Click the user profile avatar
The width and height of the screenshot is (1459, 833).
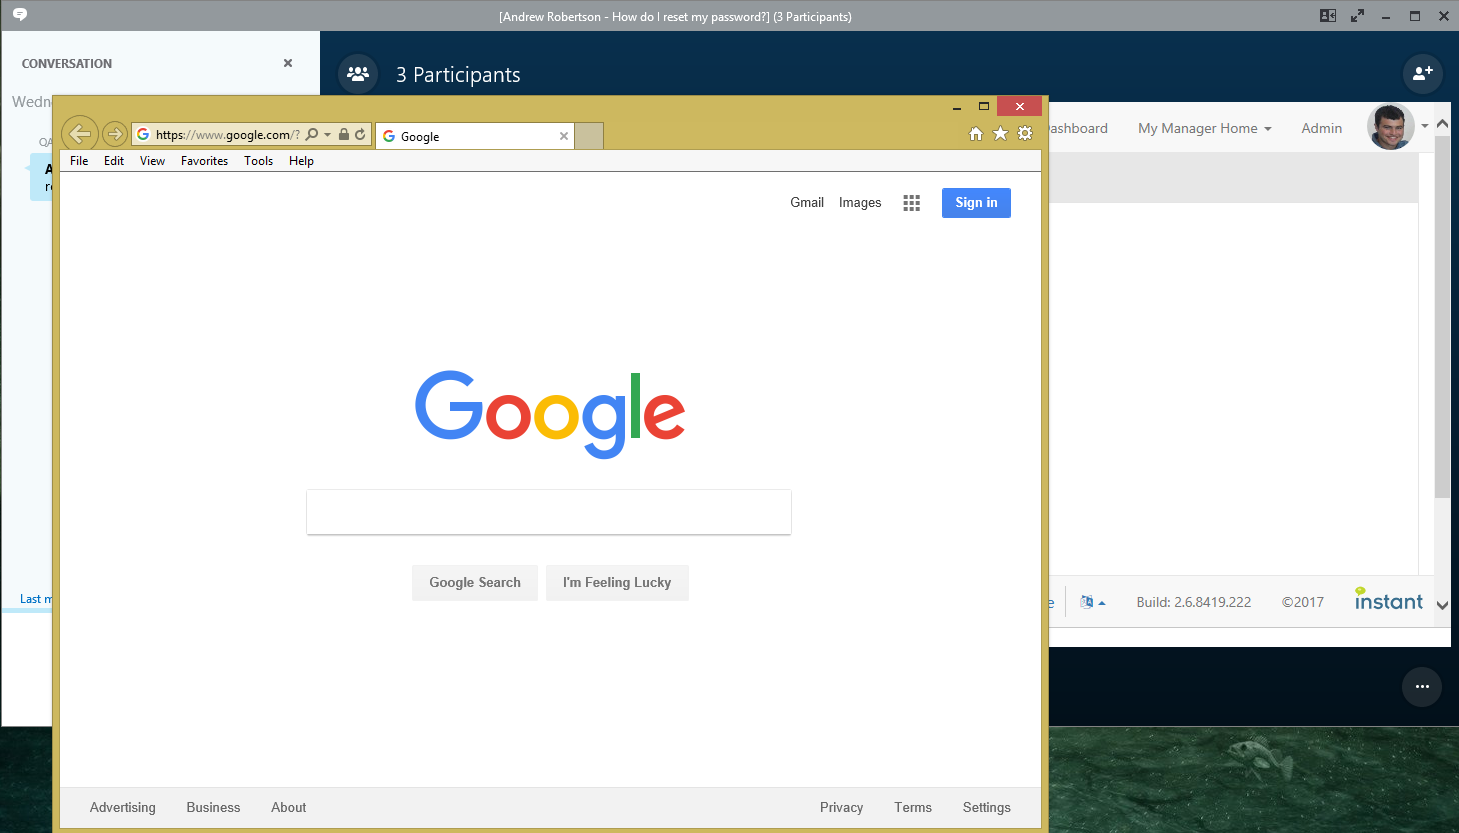[x=1390, y=127]
